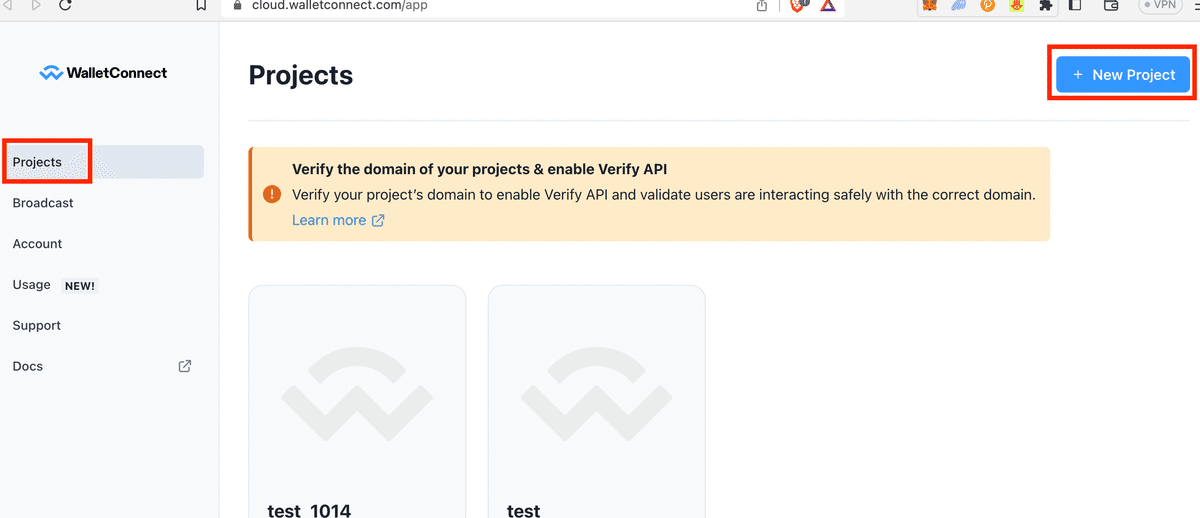Viewport: 1200px width, 518px height.
Task: Click the New Project button
Action: 1123,75
